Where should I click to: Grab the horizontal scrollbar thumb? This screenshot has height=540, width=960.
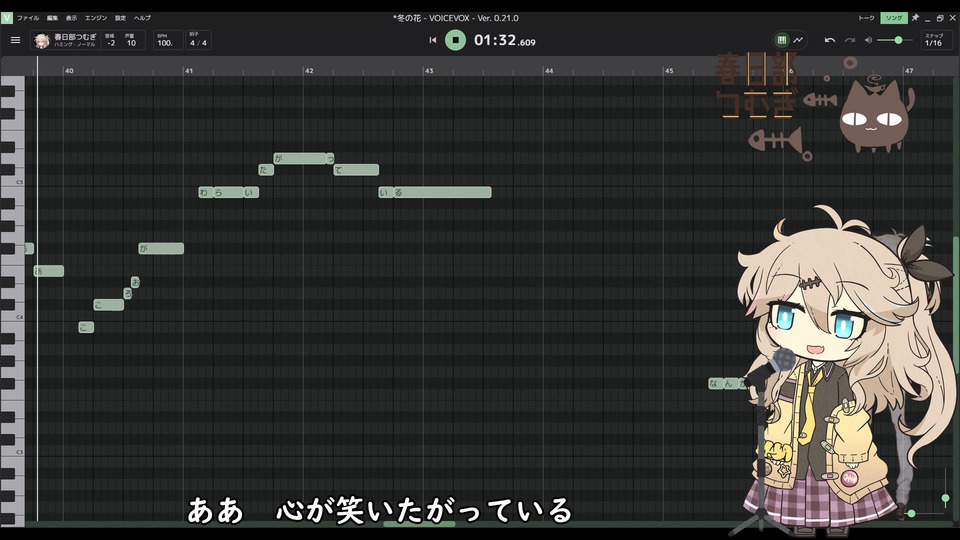419,524
